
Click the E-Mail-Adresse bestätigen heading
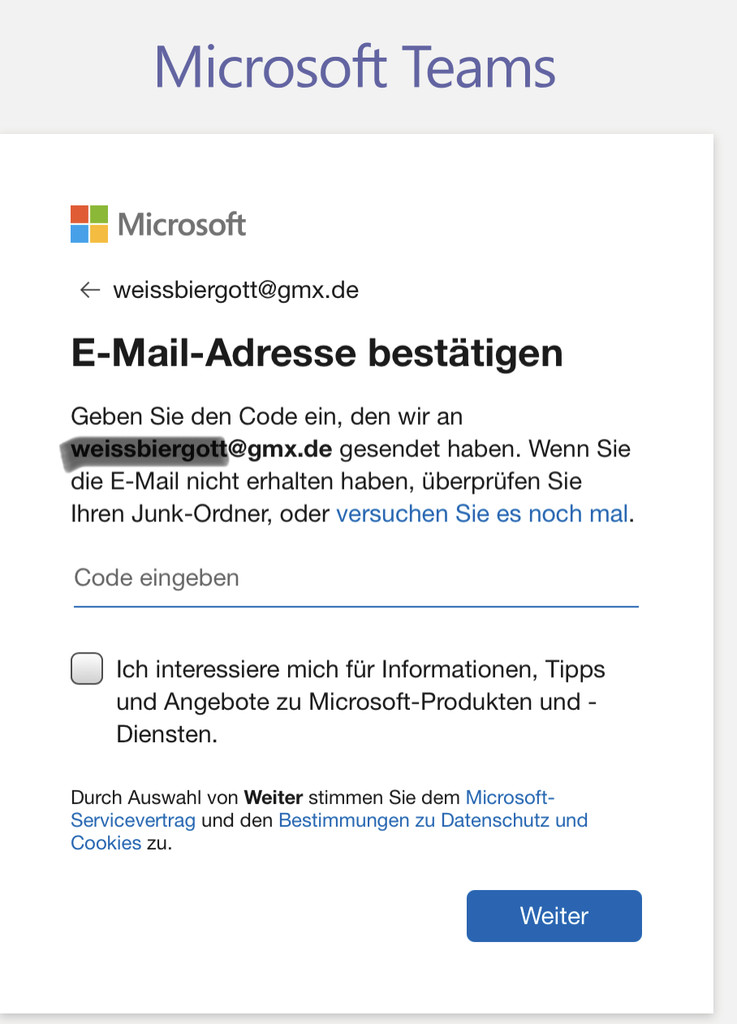[x=317, y=353]
